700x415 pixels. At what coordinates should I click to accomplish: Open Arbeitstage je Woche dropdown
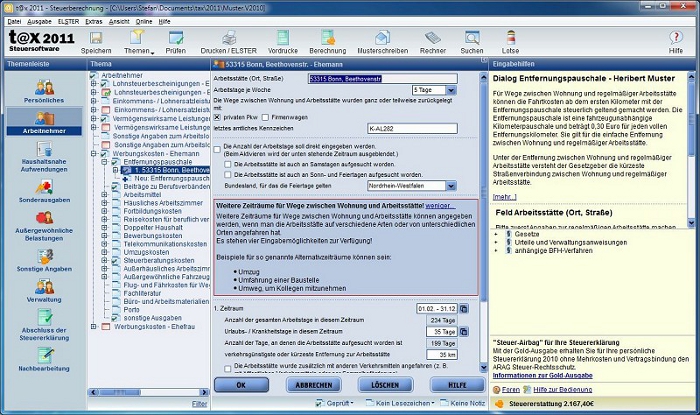pyautogui.click(x=451, y=90)
